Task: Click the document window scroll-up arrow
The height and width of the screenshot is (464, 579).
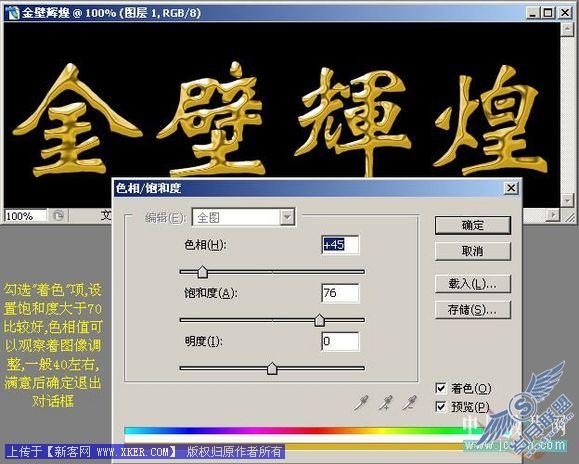Action: (x=566, y=30)
